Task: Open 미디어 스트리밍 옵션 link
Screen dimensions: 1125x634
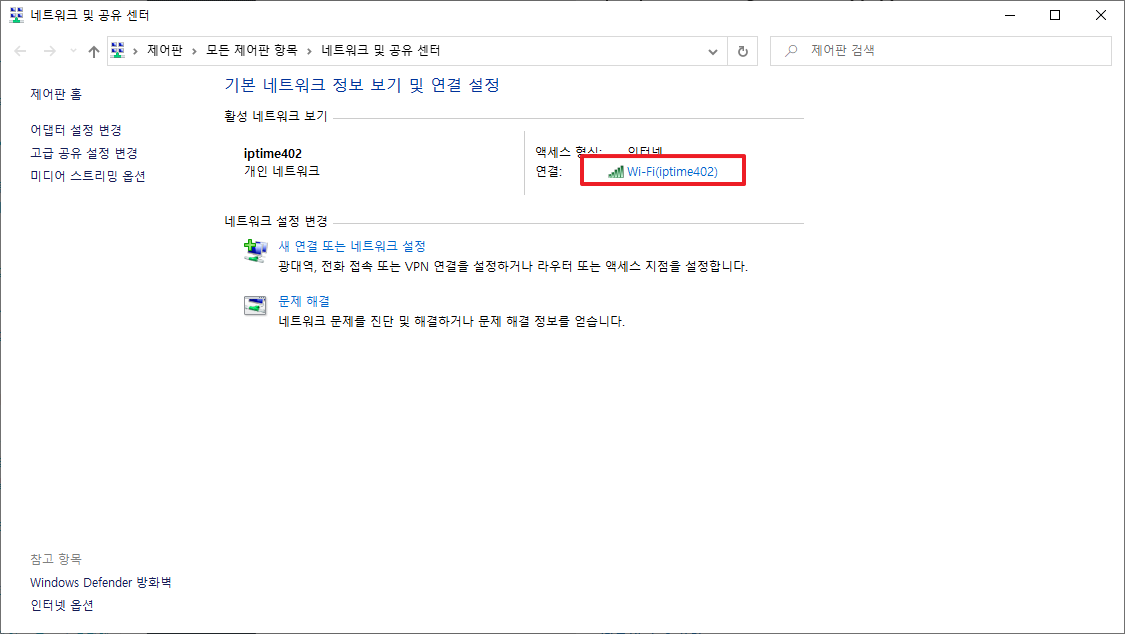Action: [88, 176]
